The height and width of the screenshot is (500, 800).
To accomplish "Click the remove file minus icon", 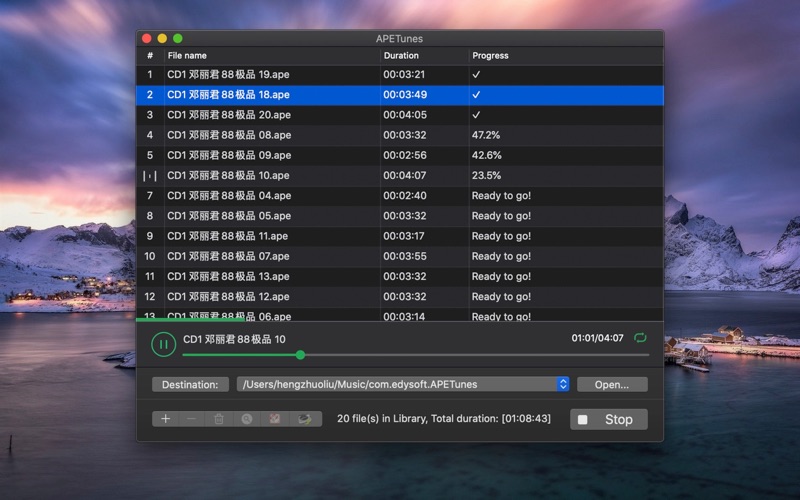I will (x=191, y=419).
